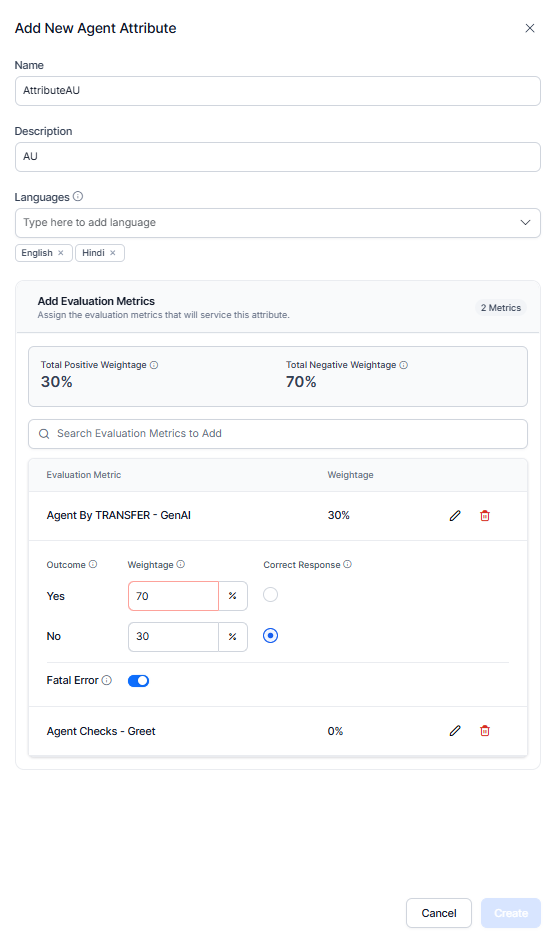Open the Languages dropdown

pyautogui.click(x=277, y=223)
